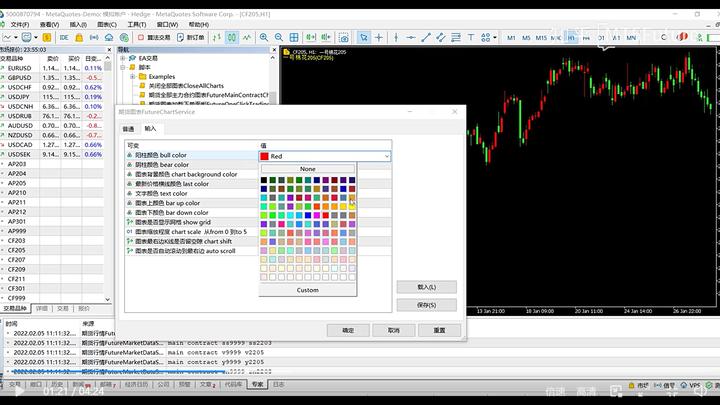Click the Load (L) button
The width and height of the screenshot is (720, 405).
[x=425, y=286]
